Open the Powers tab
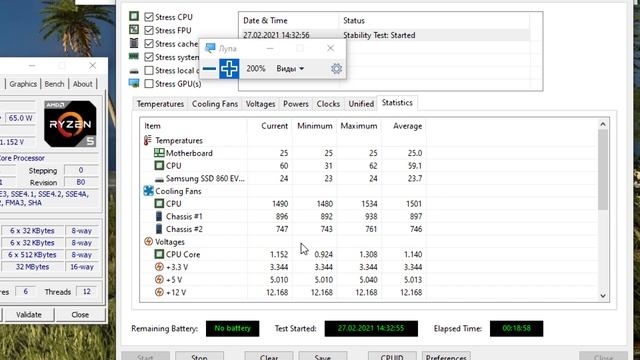 pos(296,104)
